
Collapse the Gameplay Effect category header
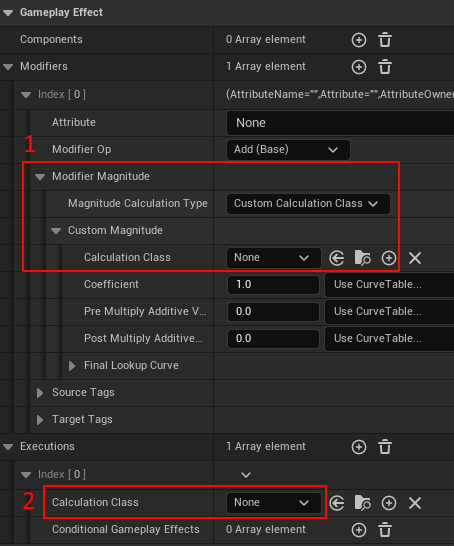[x=8, y=13]
